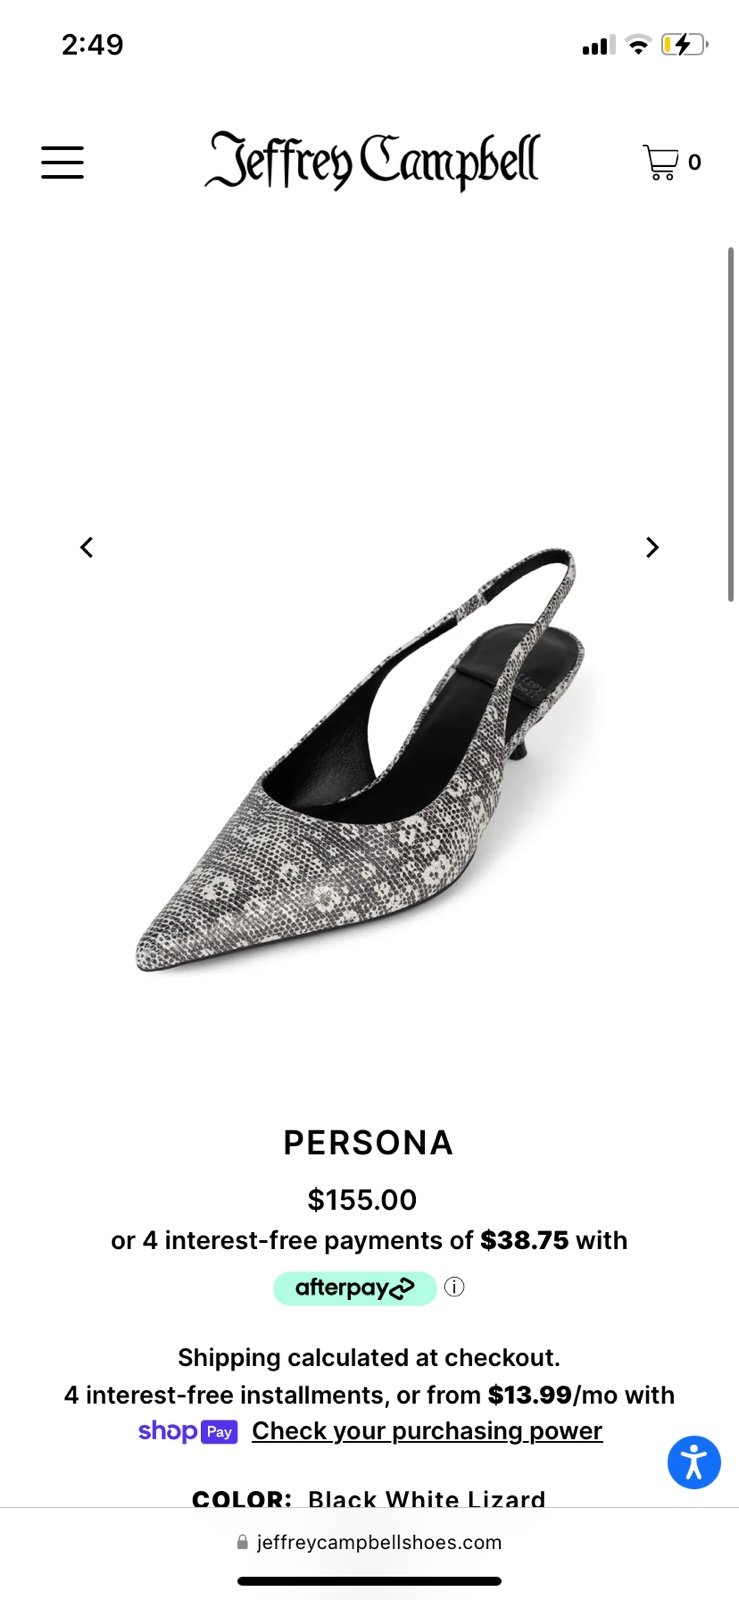This screenshot has width=739, height=1600.
Task: Click the page scrollbar on right edge
Action: click(x=731, y=424)
